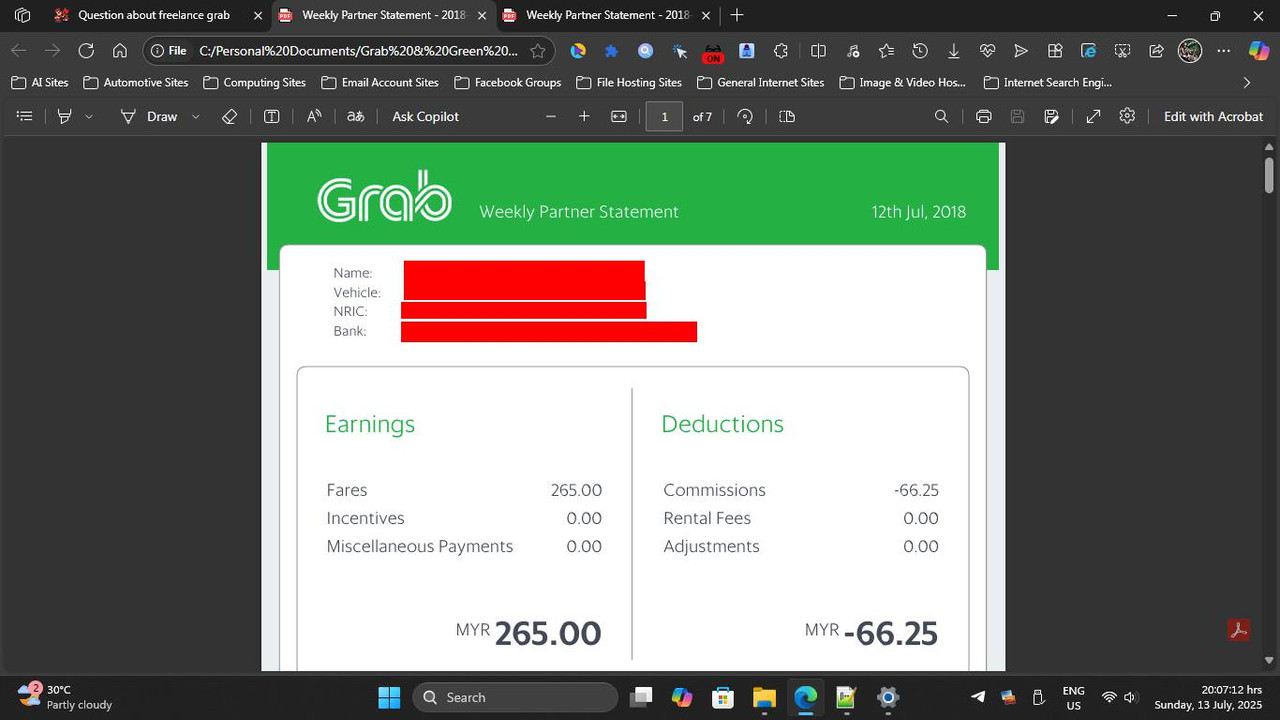Screen dimensions: 1280x720
Task: Zoom out the PDF with minus icon
Action: pyautogui.click(x=551, y=117)
